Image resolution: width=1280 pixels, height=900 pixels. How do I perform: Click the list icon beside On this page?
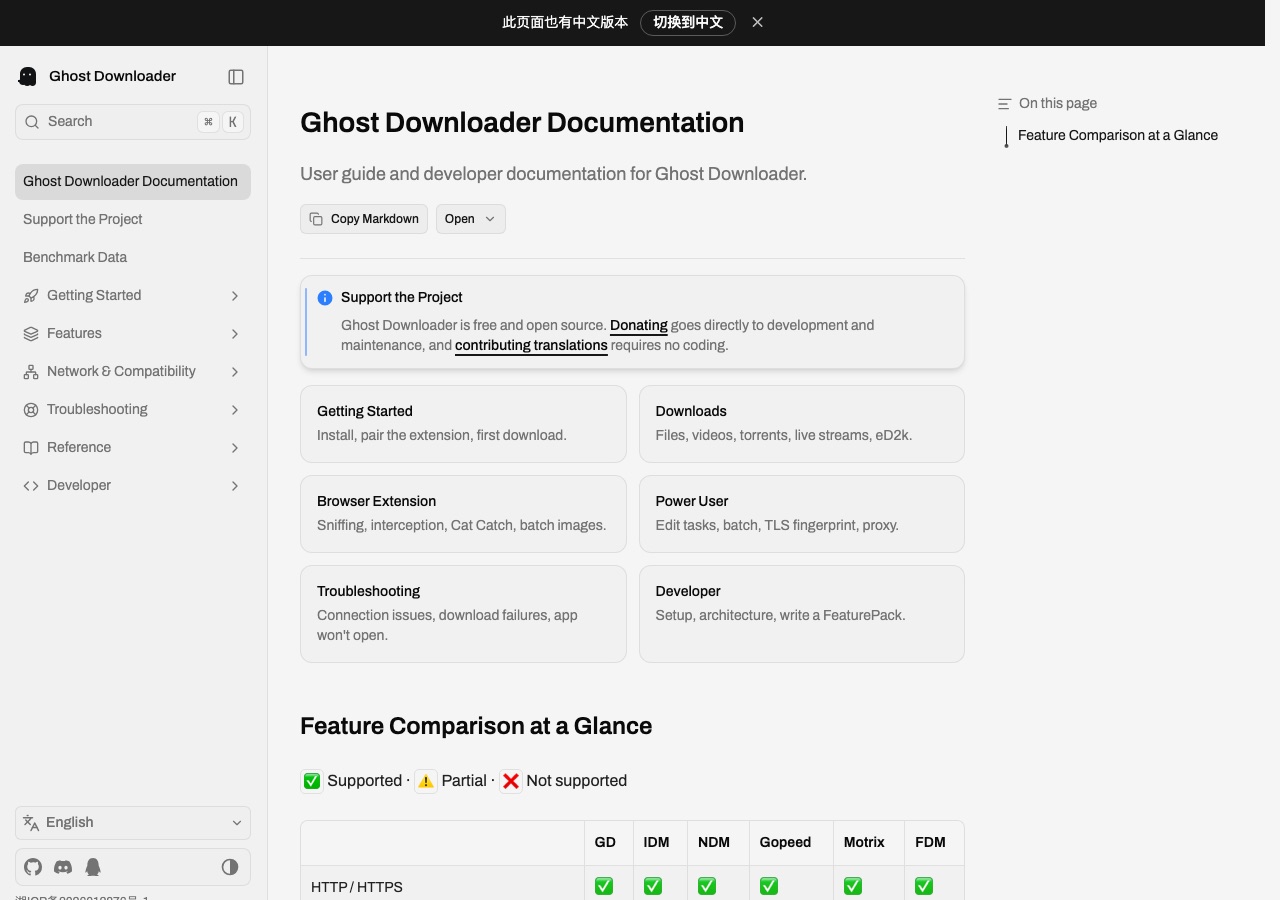point(1005,103)
